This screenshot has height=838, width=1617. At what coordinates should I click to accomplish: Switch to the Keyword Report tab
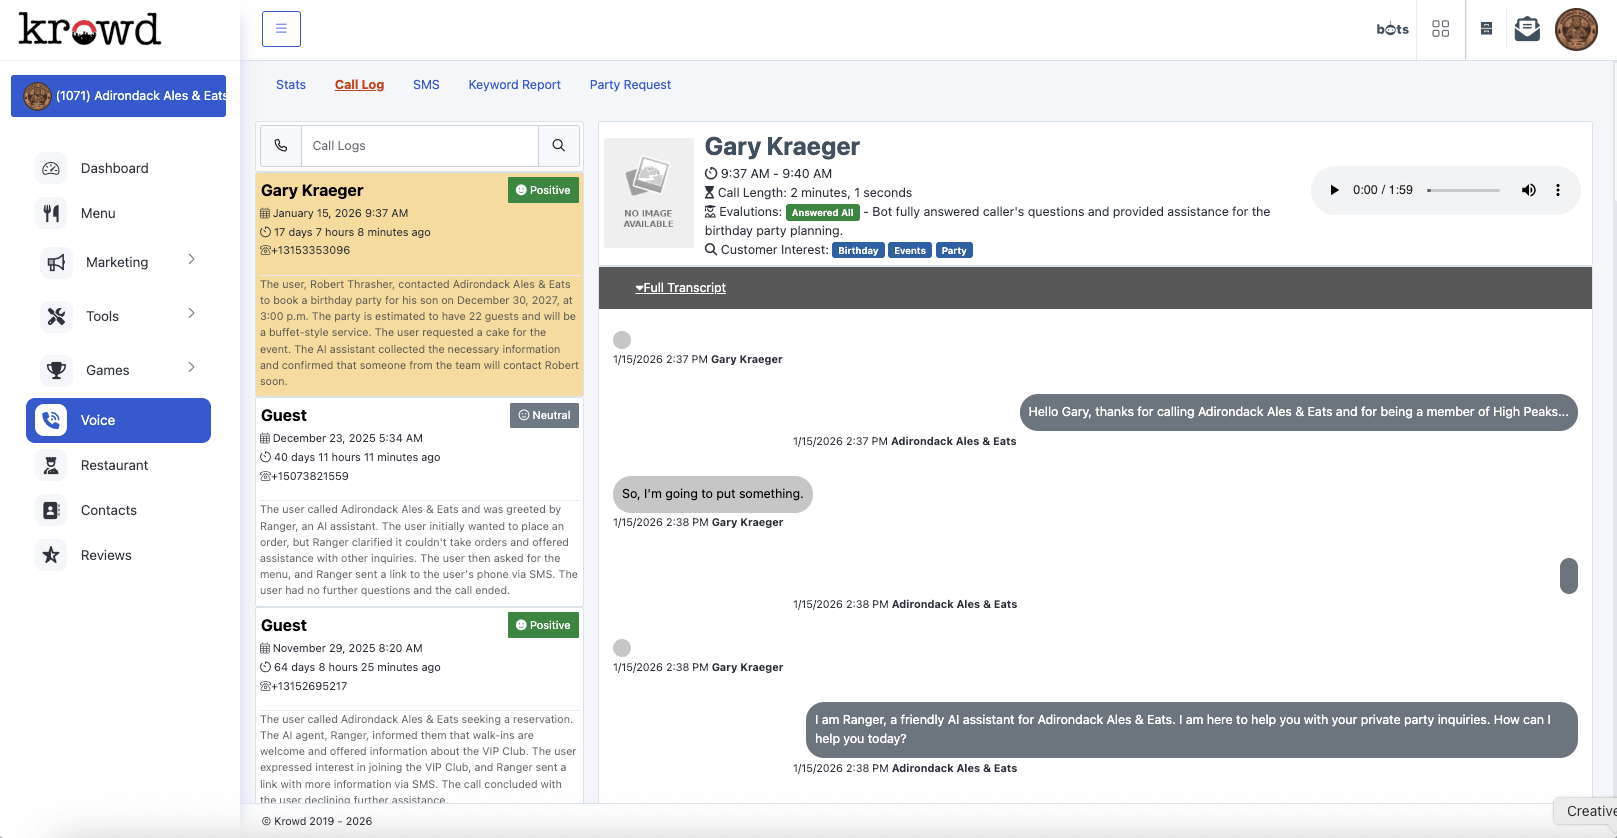point(514,85)
